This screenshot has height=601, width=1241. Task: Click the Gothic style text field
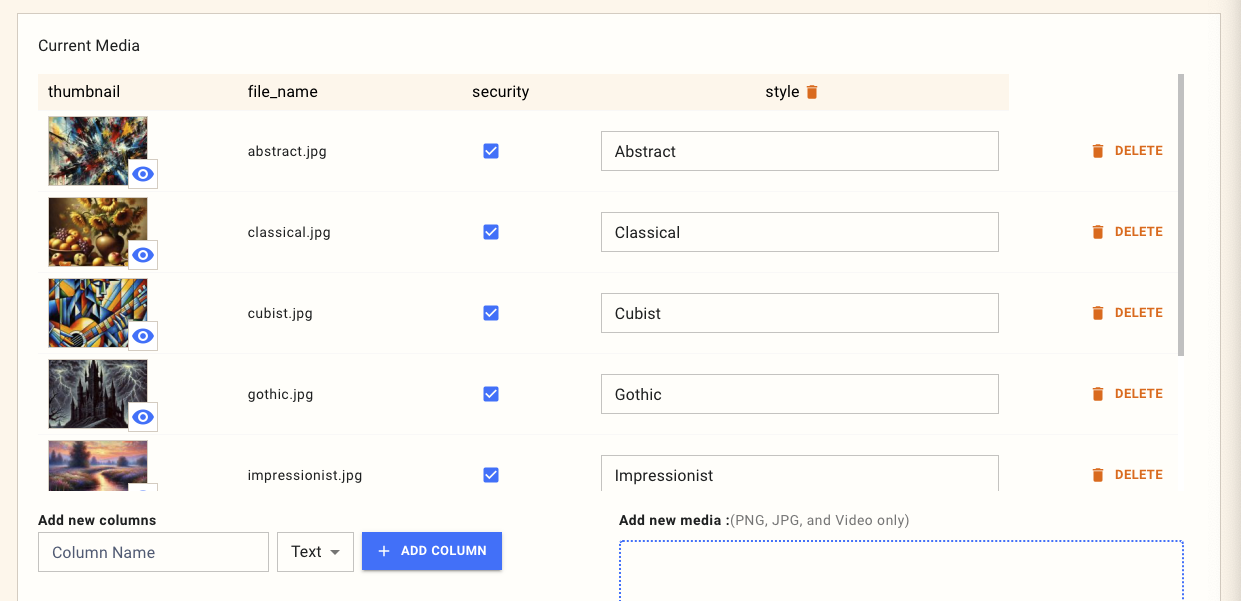click(x=799, y=394)
